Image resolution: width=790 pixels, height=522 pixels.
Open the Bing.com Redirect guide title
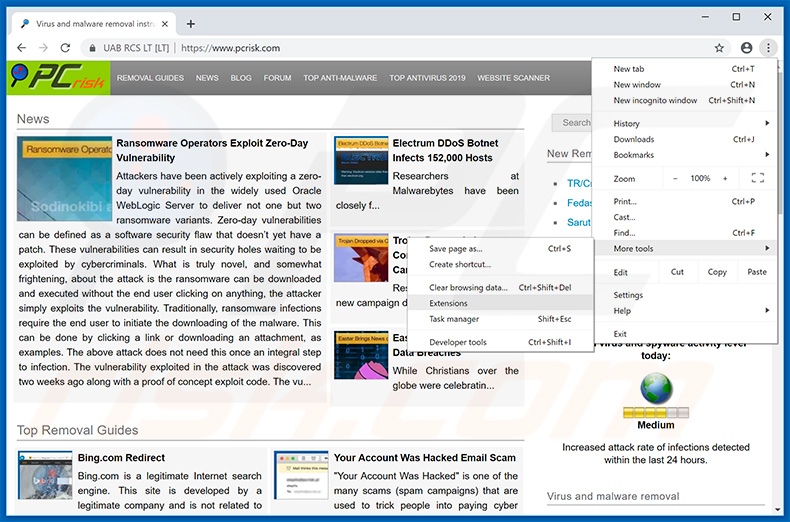click(121, 458)
